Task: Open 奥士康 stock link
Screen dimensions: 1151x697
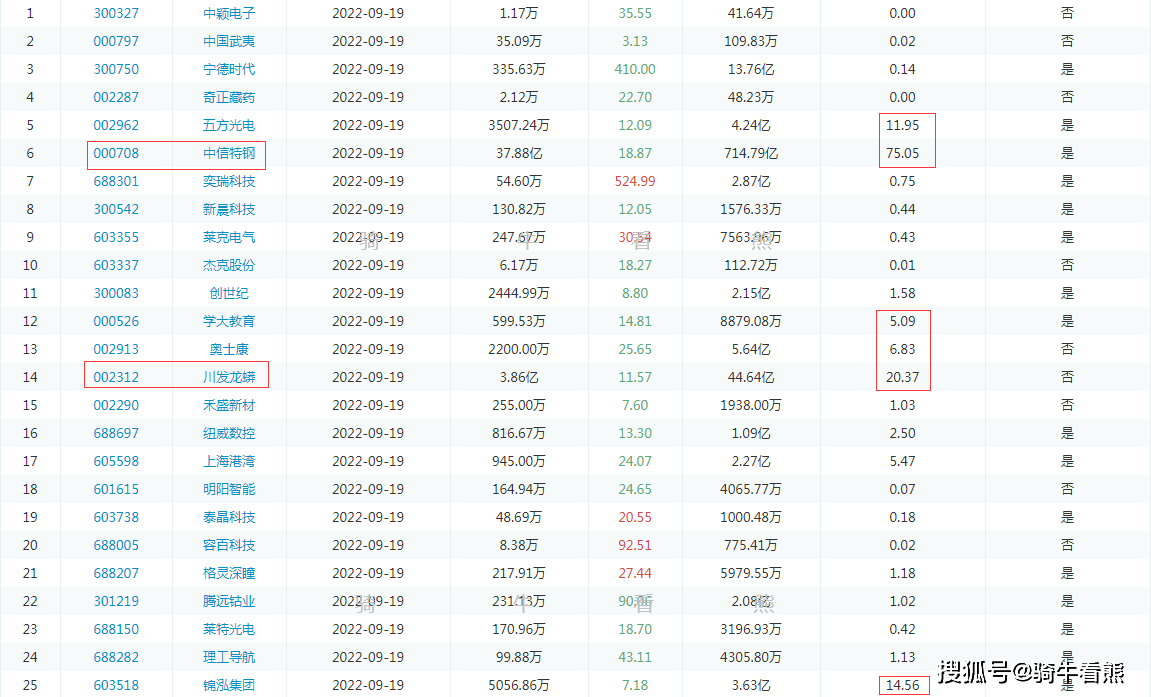Action: 229,349
